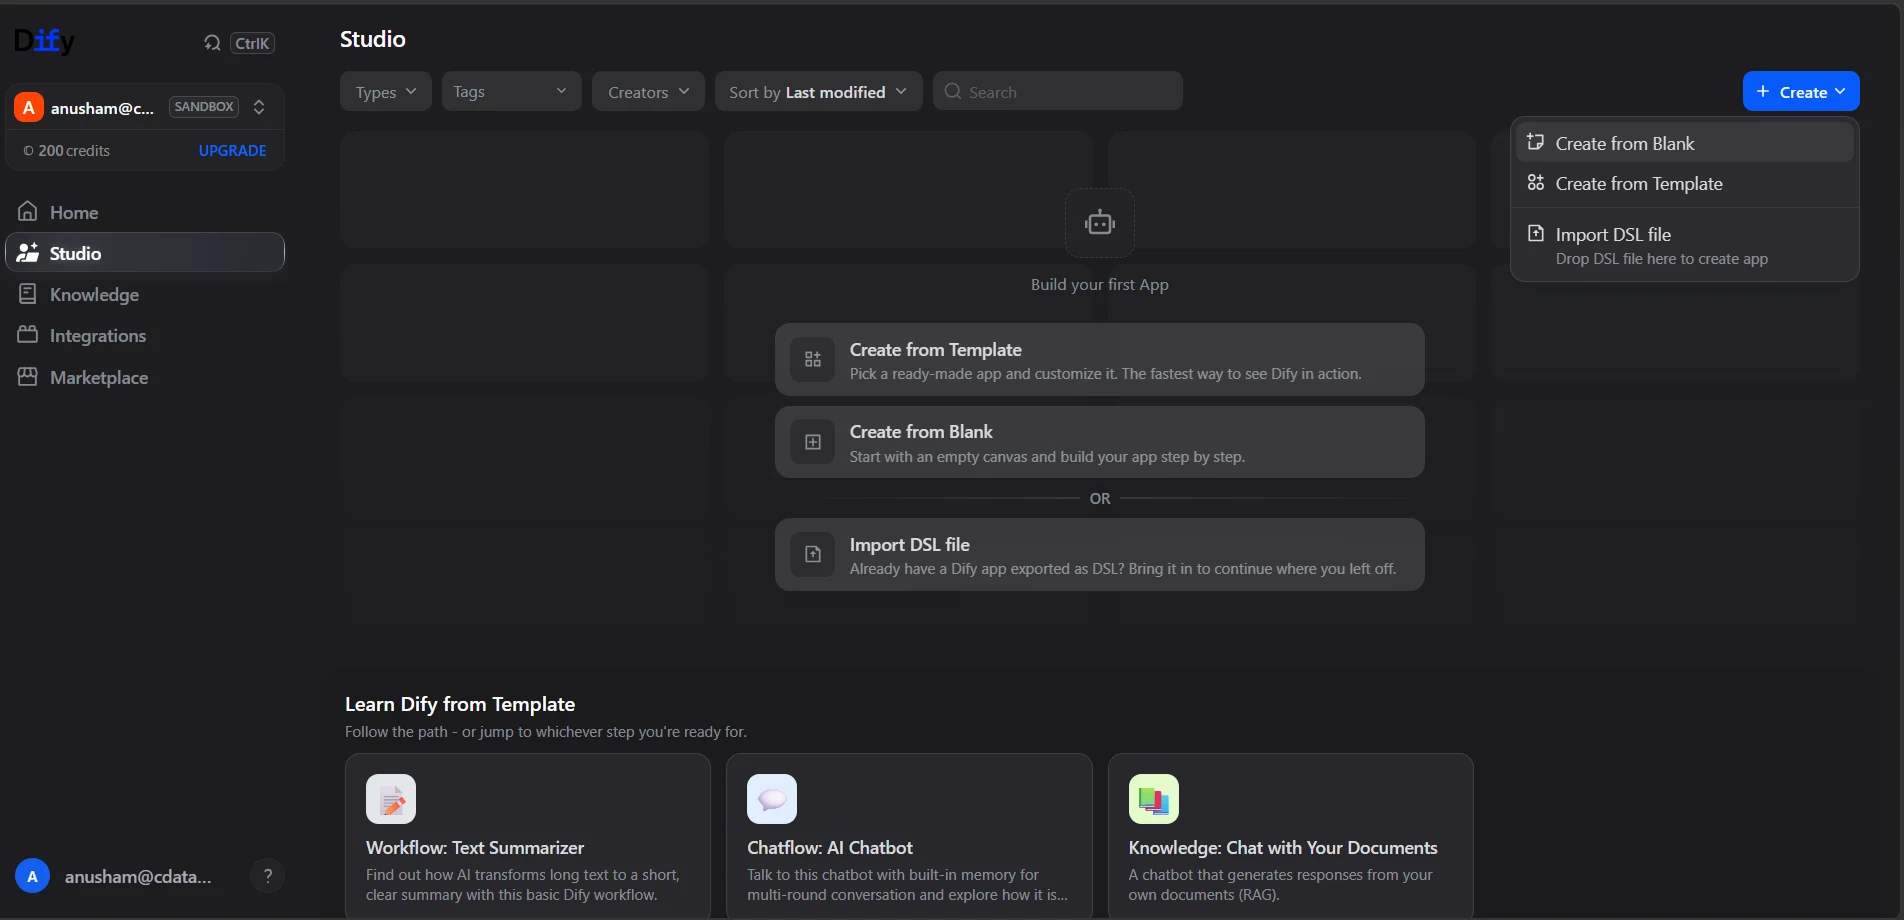This screenshot has height=920, width=1904.
Task: Click the Create from Blank card
Action: 1100,442
